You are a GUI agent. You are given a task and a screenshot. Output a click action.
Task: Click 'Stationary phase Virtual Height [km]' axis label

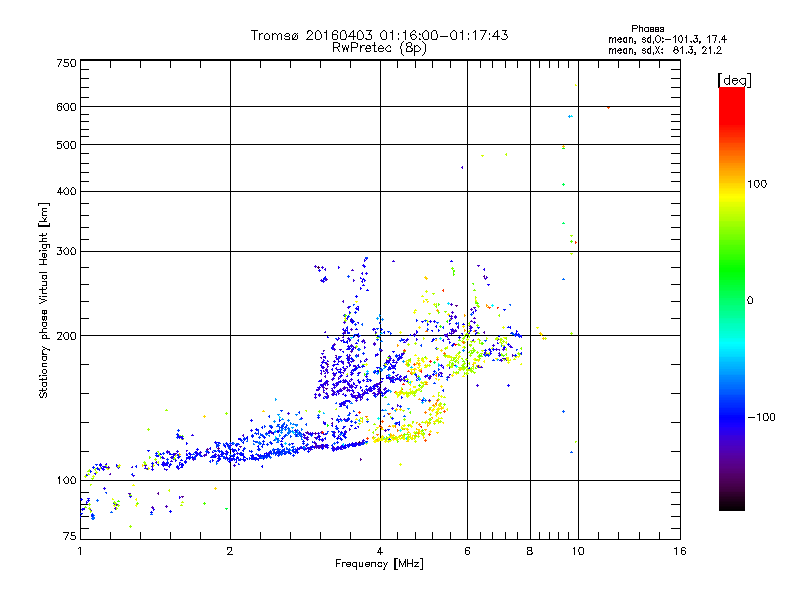pyautogui.click(x=44, y=301)
